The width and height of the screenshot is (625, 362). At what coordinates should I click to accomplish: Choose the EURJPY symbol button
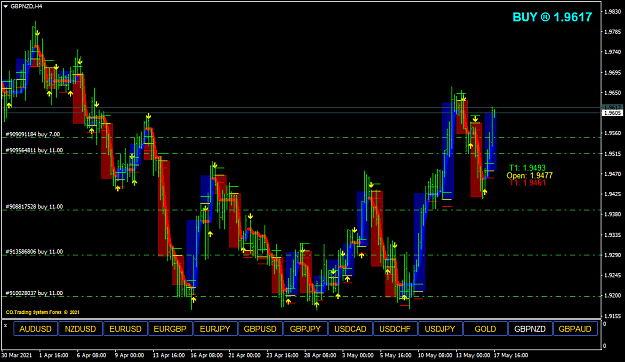[x=215, y=329]
